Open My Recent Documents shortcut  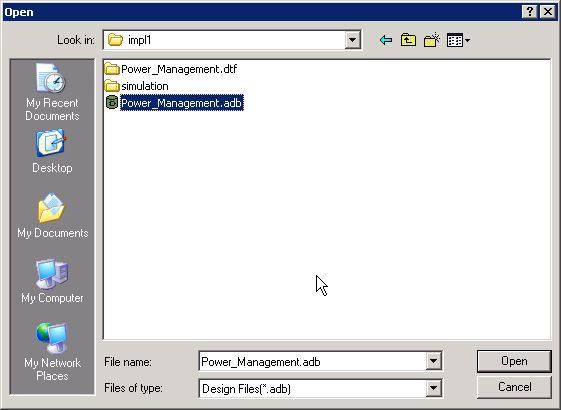pos(52,92)
